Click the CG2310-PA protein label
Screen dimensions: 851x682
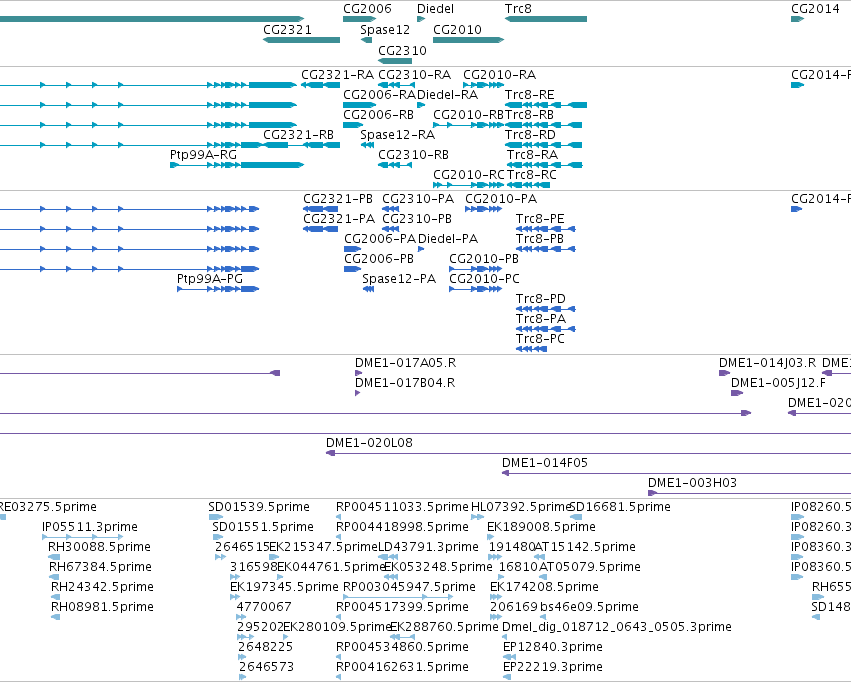(418, 199)
